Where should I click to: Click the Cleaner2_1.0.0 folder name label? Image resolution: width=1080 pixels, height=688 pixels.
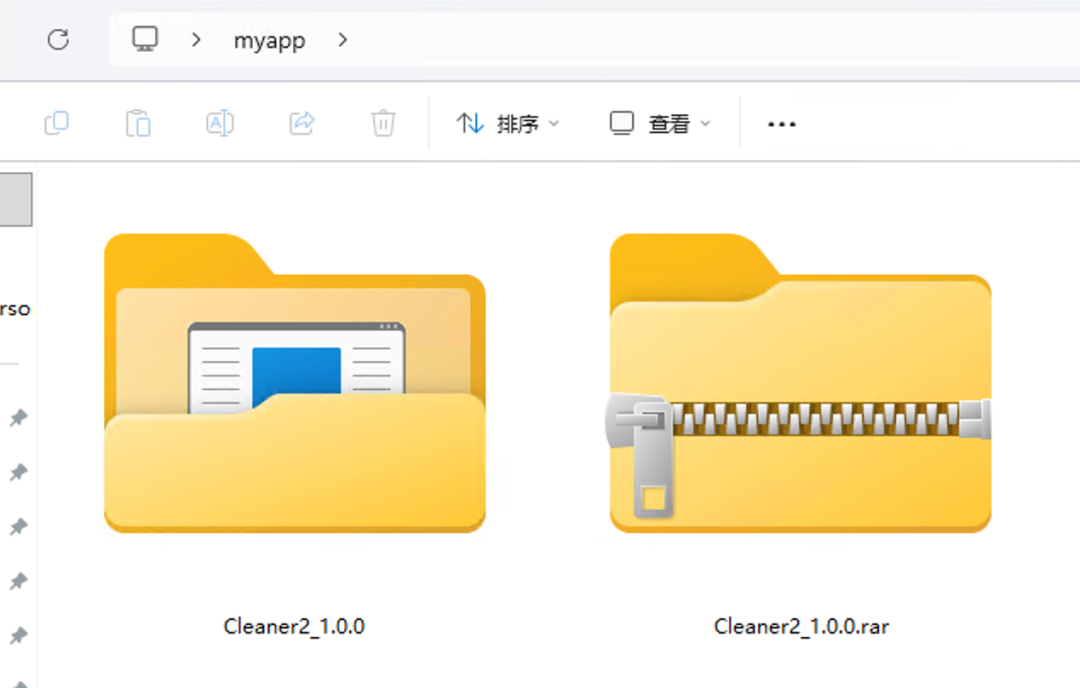coord(294,626)
